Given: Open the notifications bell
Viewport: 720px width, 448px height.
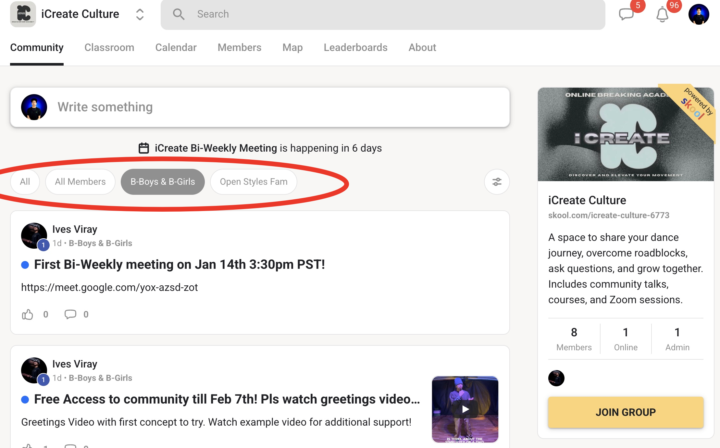Looking at the screenshot, I should pyautogui.click(x=662, y=14).
